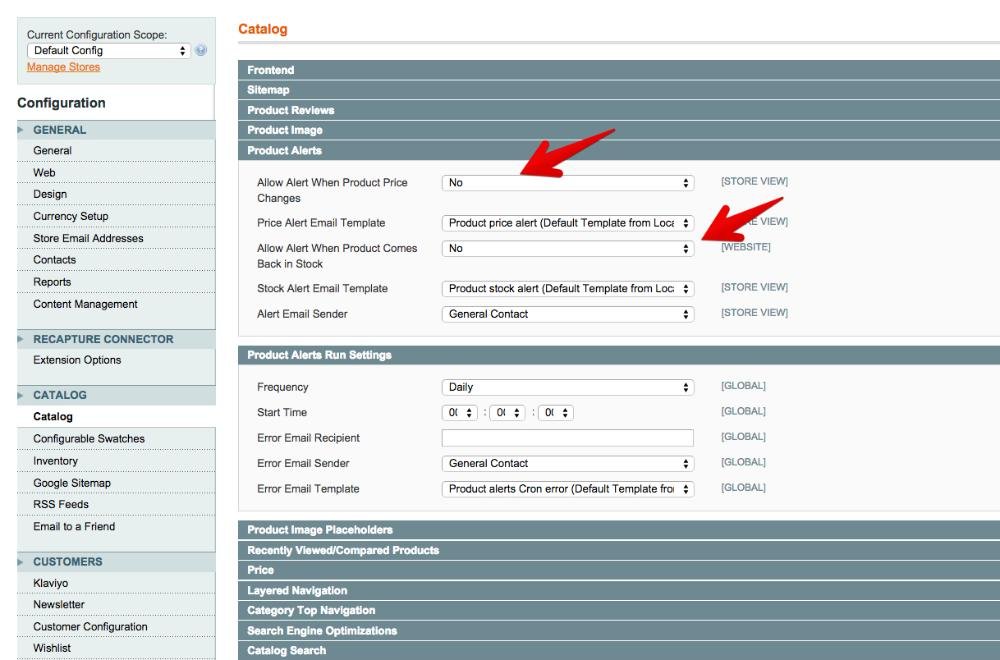1000x660 pixels.
Task: Click the Manage Stores link
Action: click(x=63, y=67)
